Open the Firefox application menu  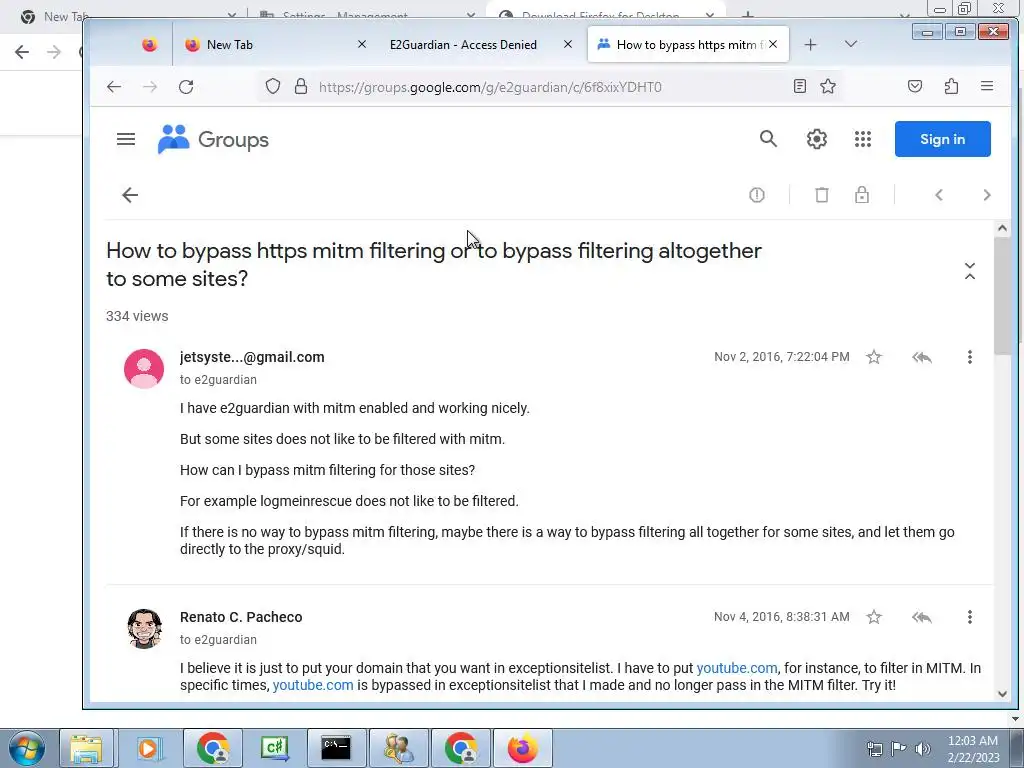point(987,86)
